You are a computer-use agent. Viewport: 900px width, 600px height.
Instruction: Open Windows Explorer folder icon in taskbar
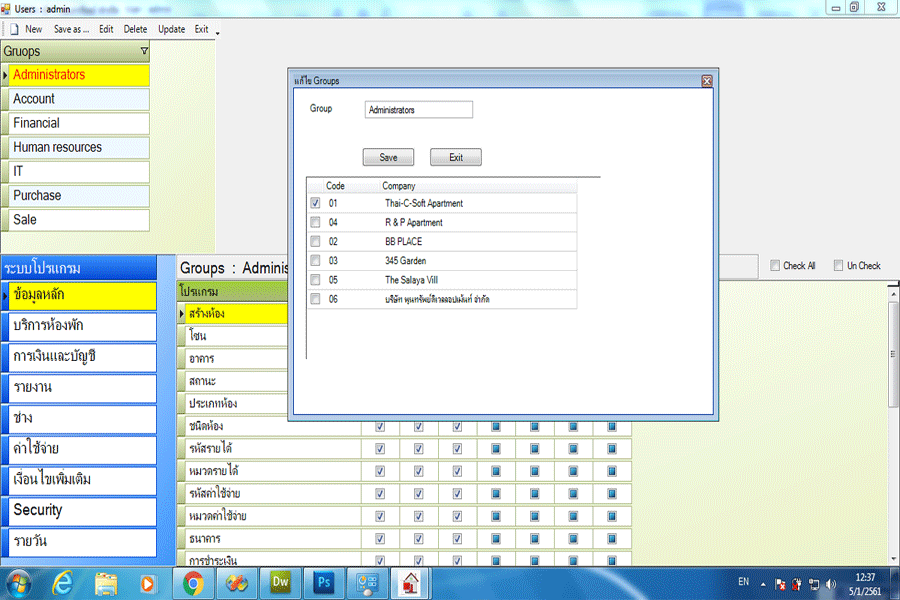tap(106, 582)
